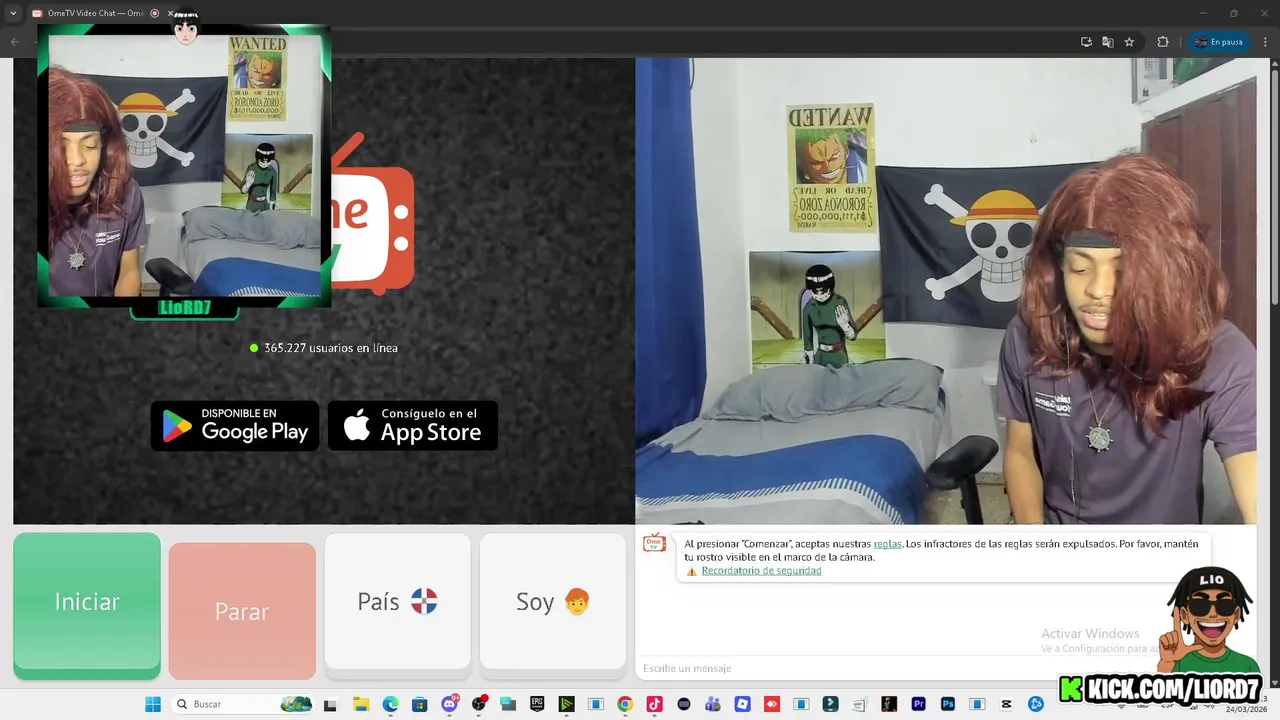This screenshot has height=720, width=1280.
Task: Open Task View from the taskbar
Action: tap(330, 704)
